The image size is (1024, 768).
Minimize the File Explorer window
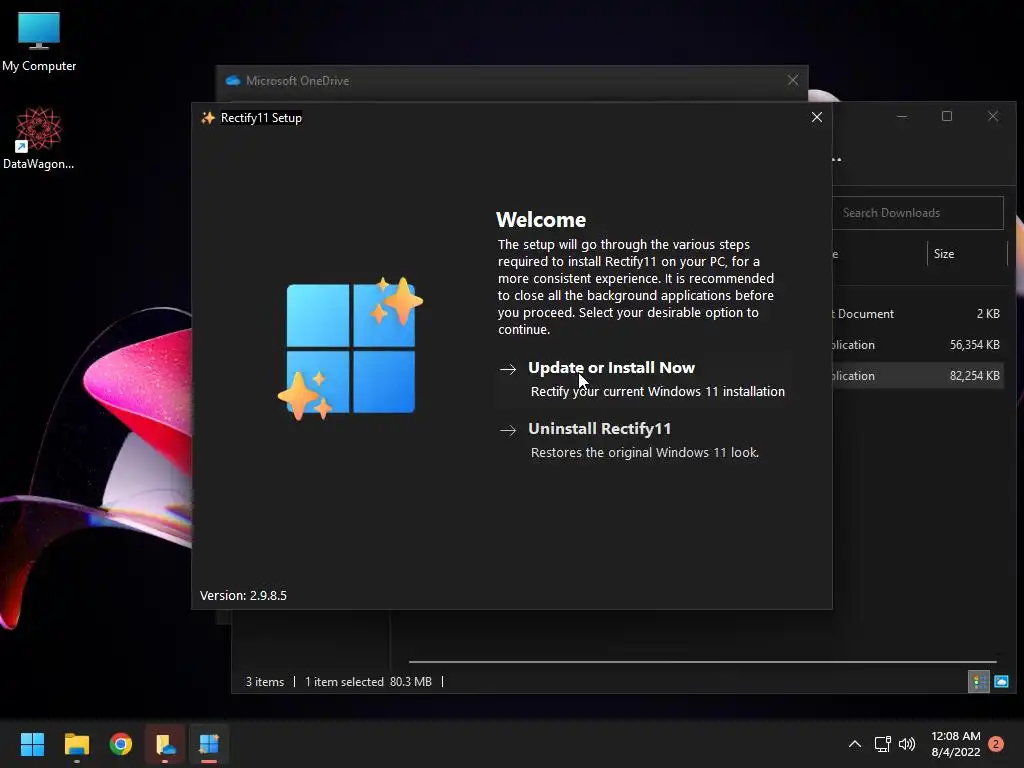[902, 116]
